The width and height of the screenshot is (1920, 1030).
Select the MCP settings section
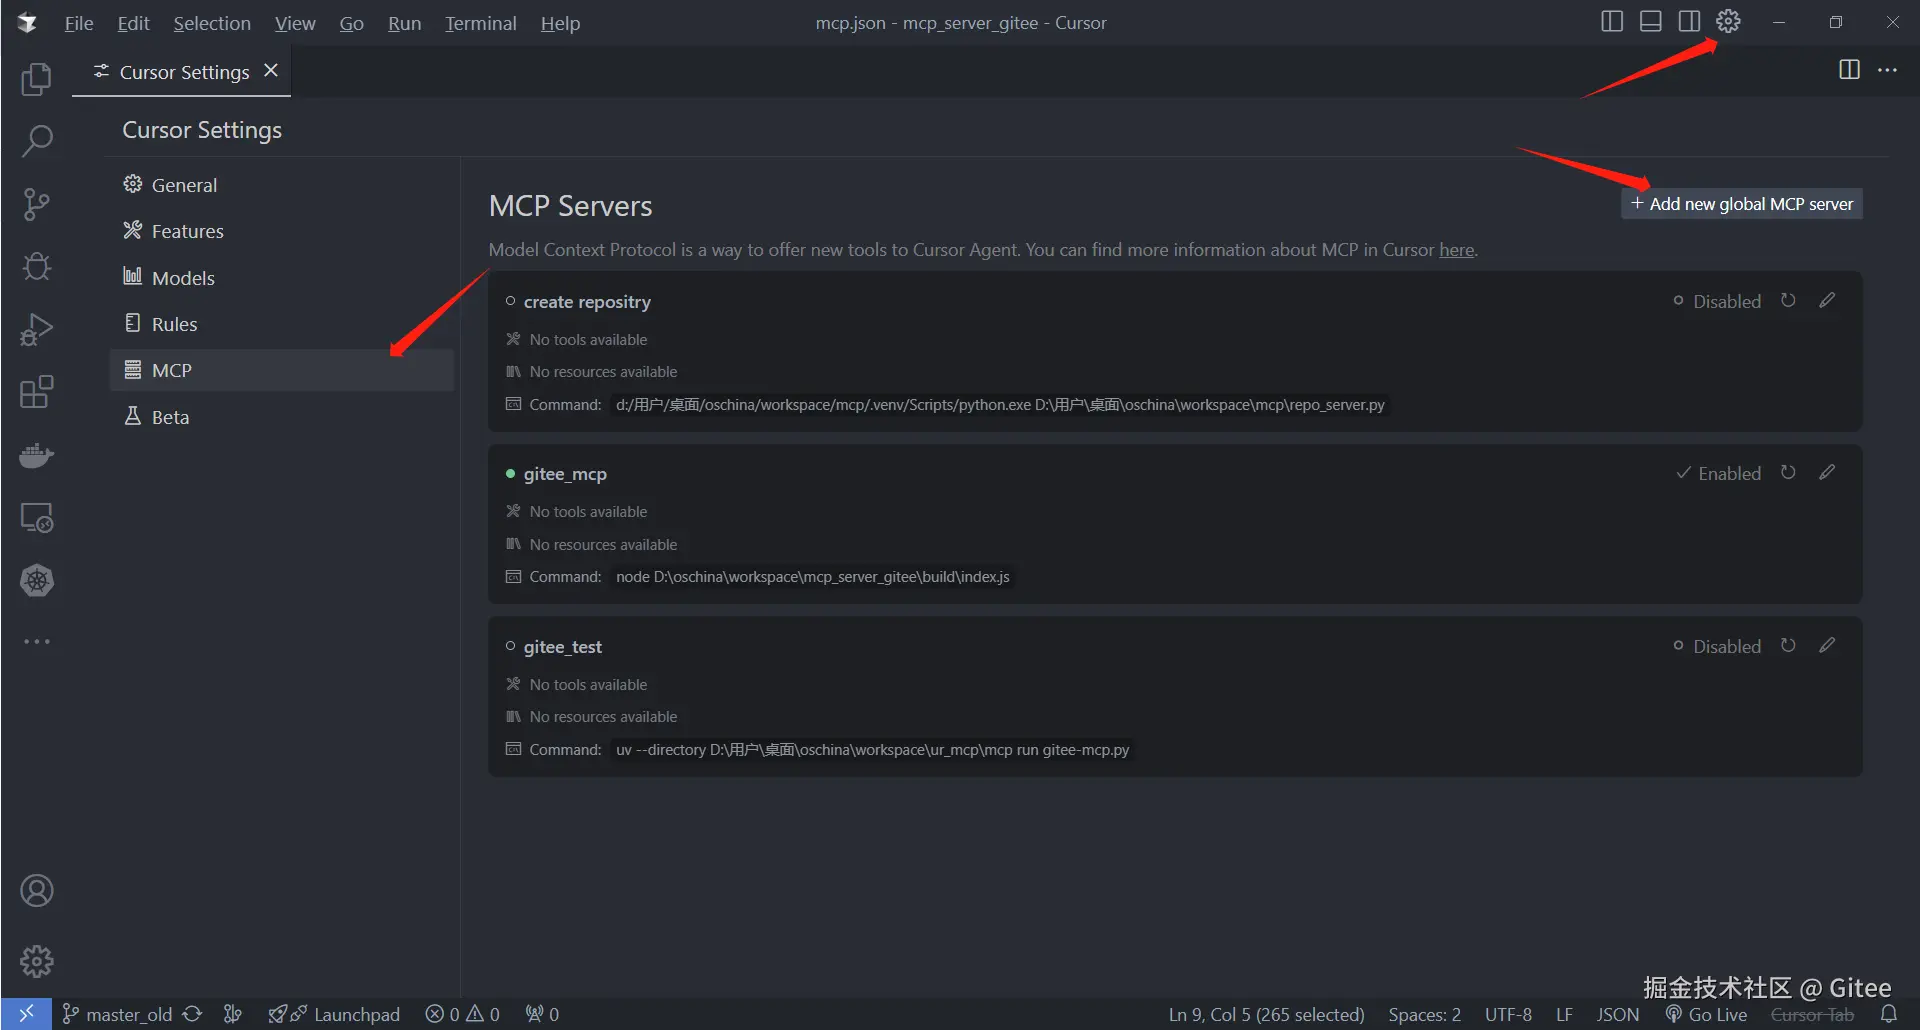point(281,370)
